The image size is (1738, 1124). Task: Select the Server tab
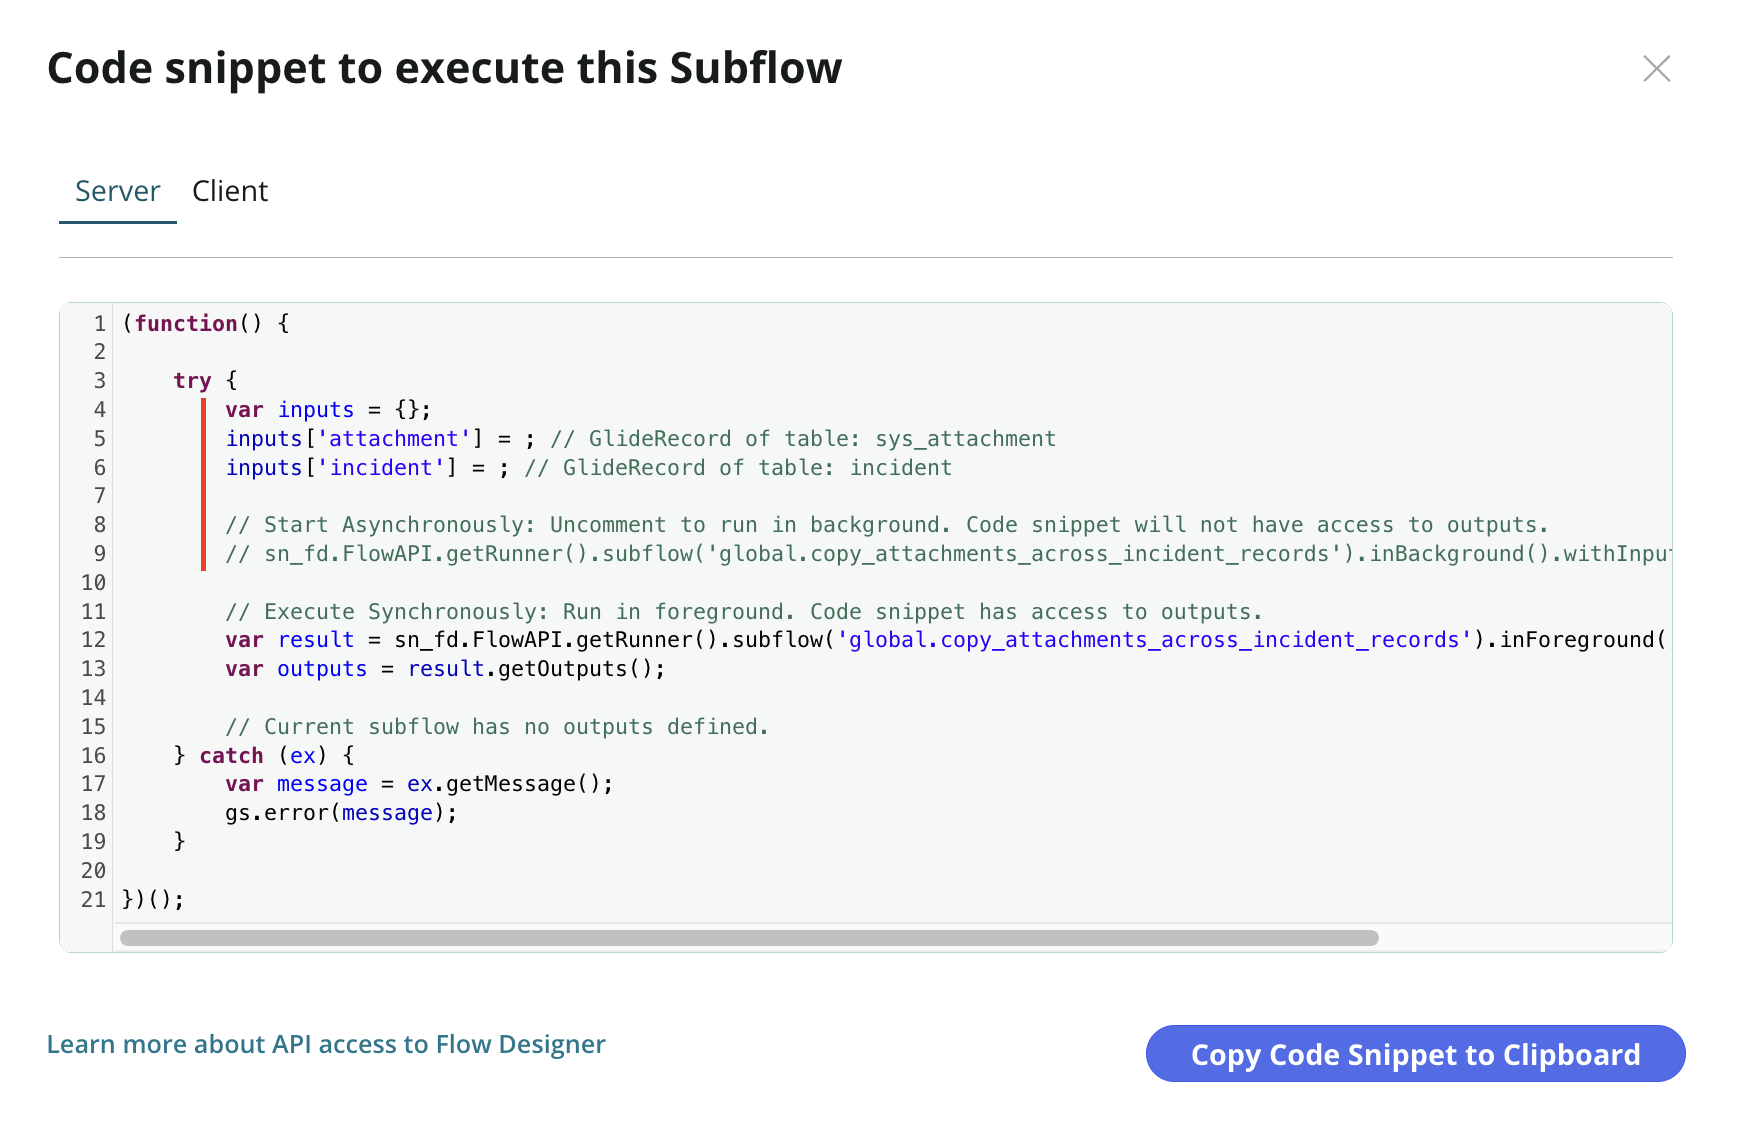(x=117, y=191)
